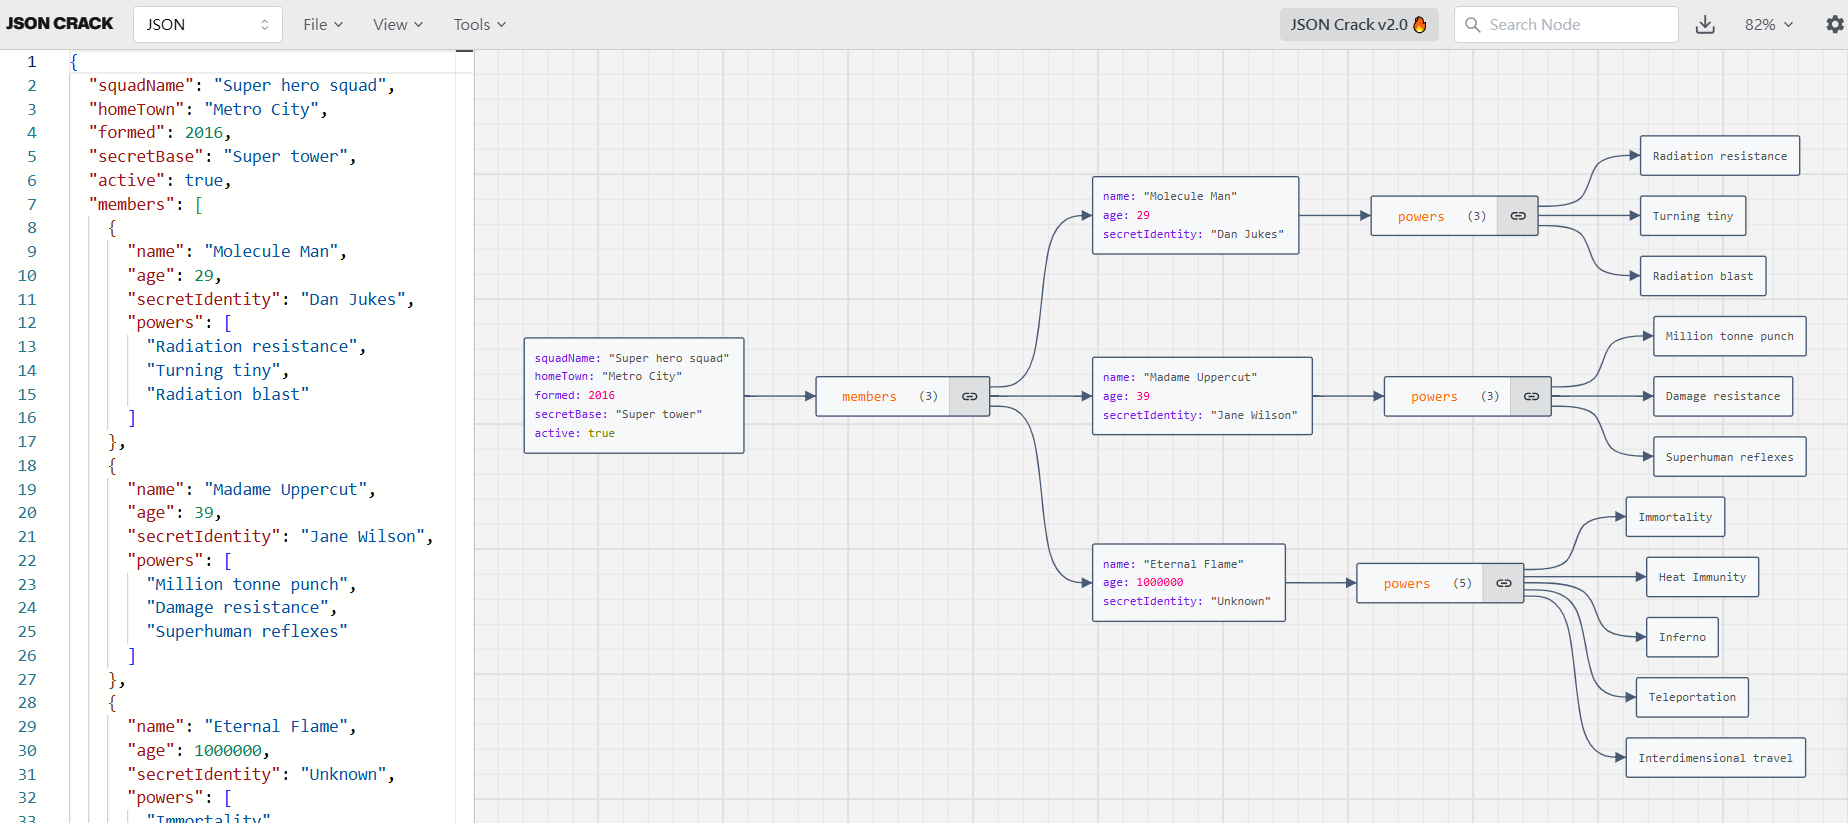Place cursor on "homeTown": "Metro City" line

coord(208,109)
